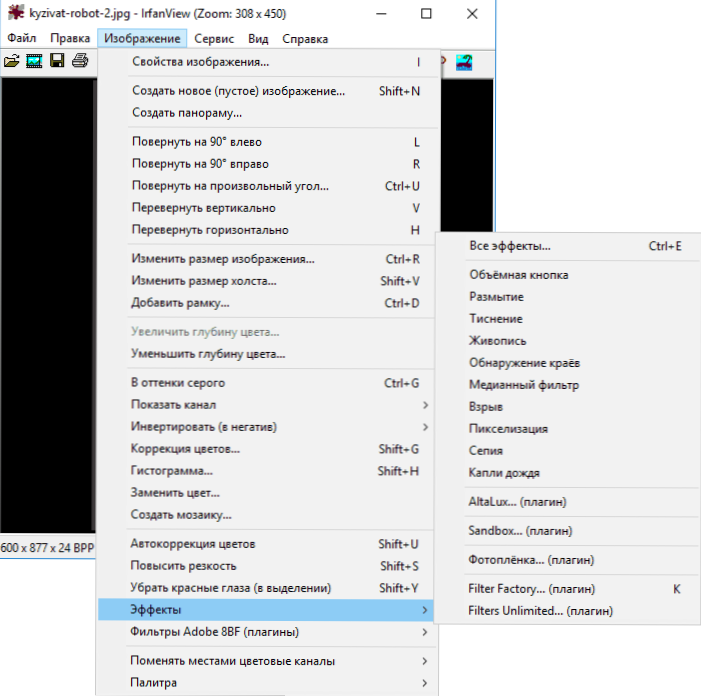Viewport: 701px width, 696px height.
Task: Click the Slideshow filmstrip toolbar icon
Action: tap(34, 60)
